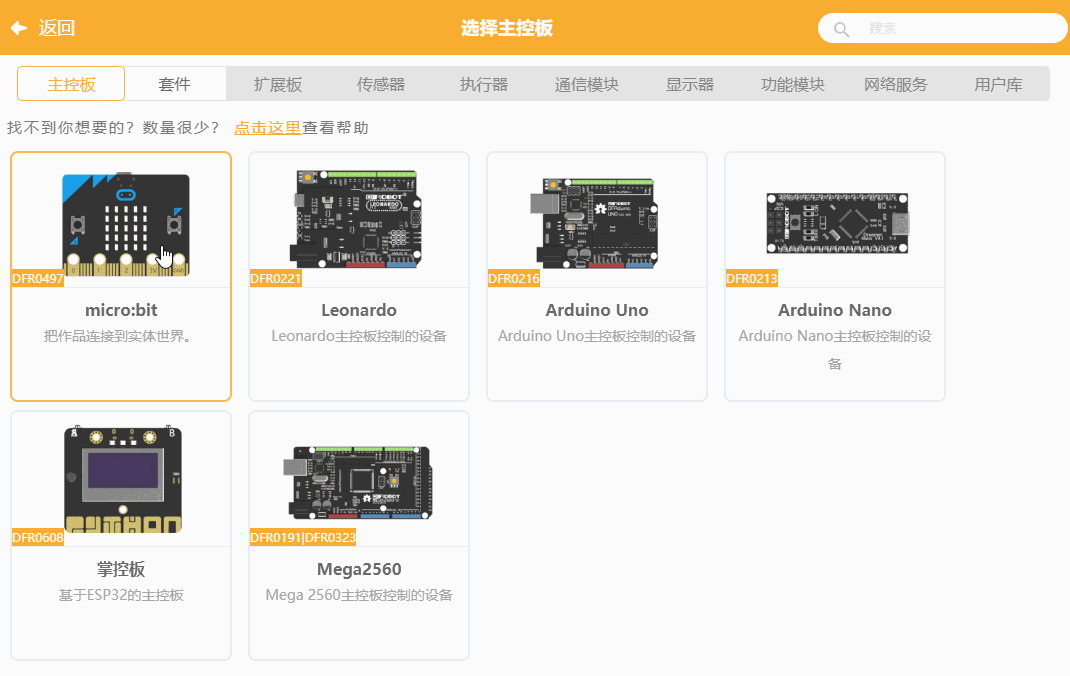Viewport: 1070px width, 676px height.
Task: Click description Arduino Nano主控板控制的设备
Action: click(x=835, y=349)
